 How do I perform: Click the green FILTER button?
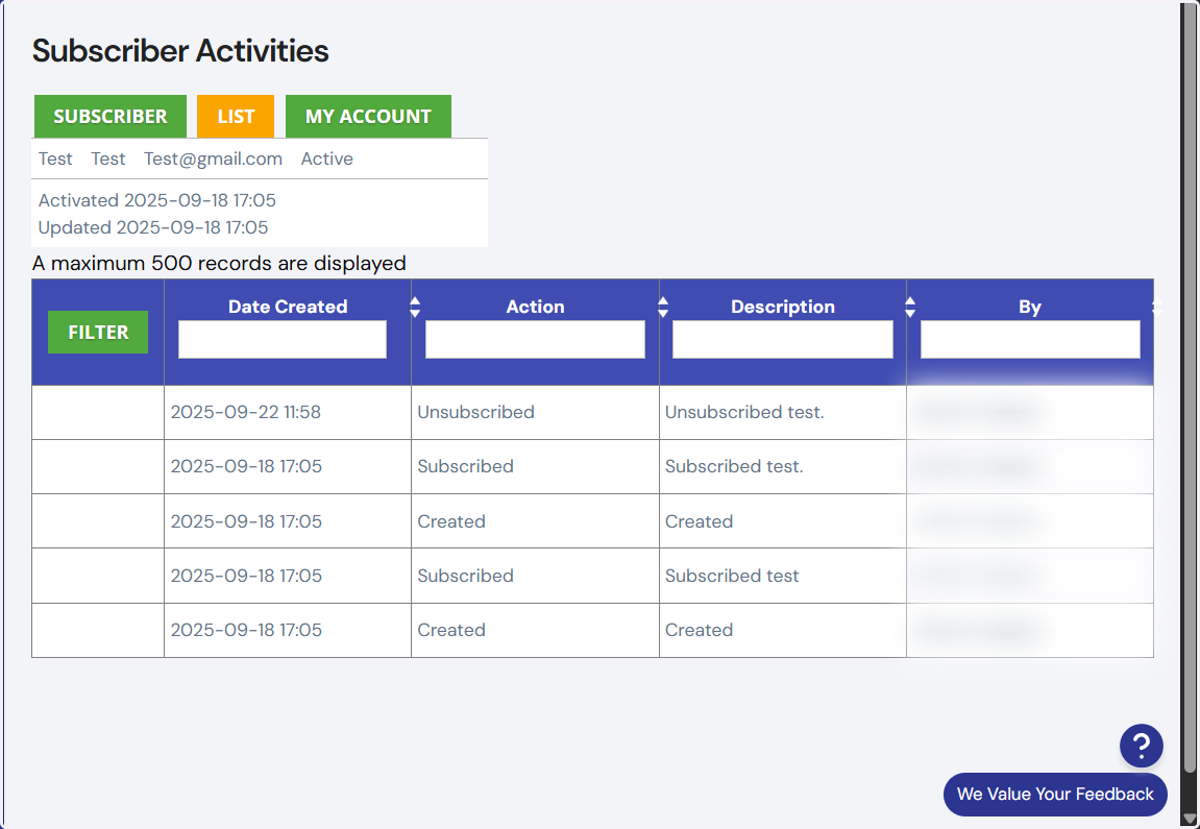point(98,332)
